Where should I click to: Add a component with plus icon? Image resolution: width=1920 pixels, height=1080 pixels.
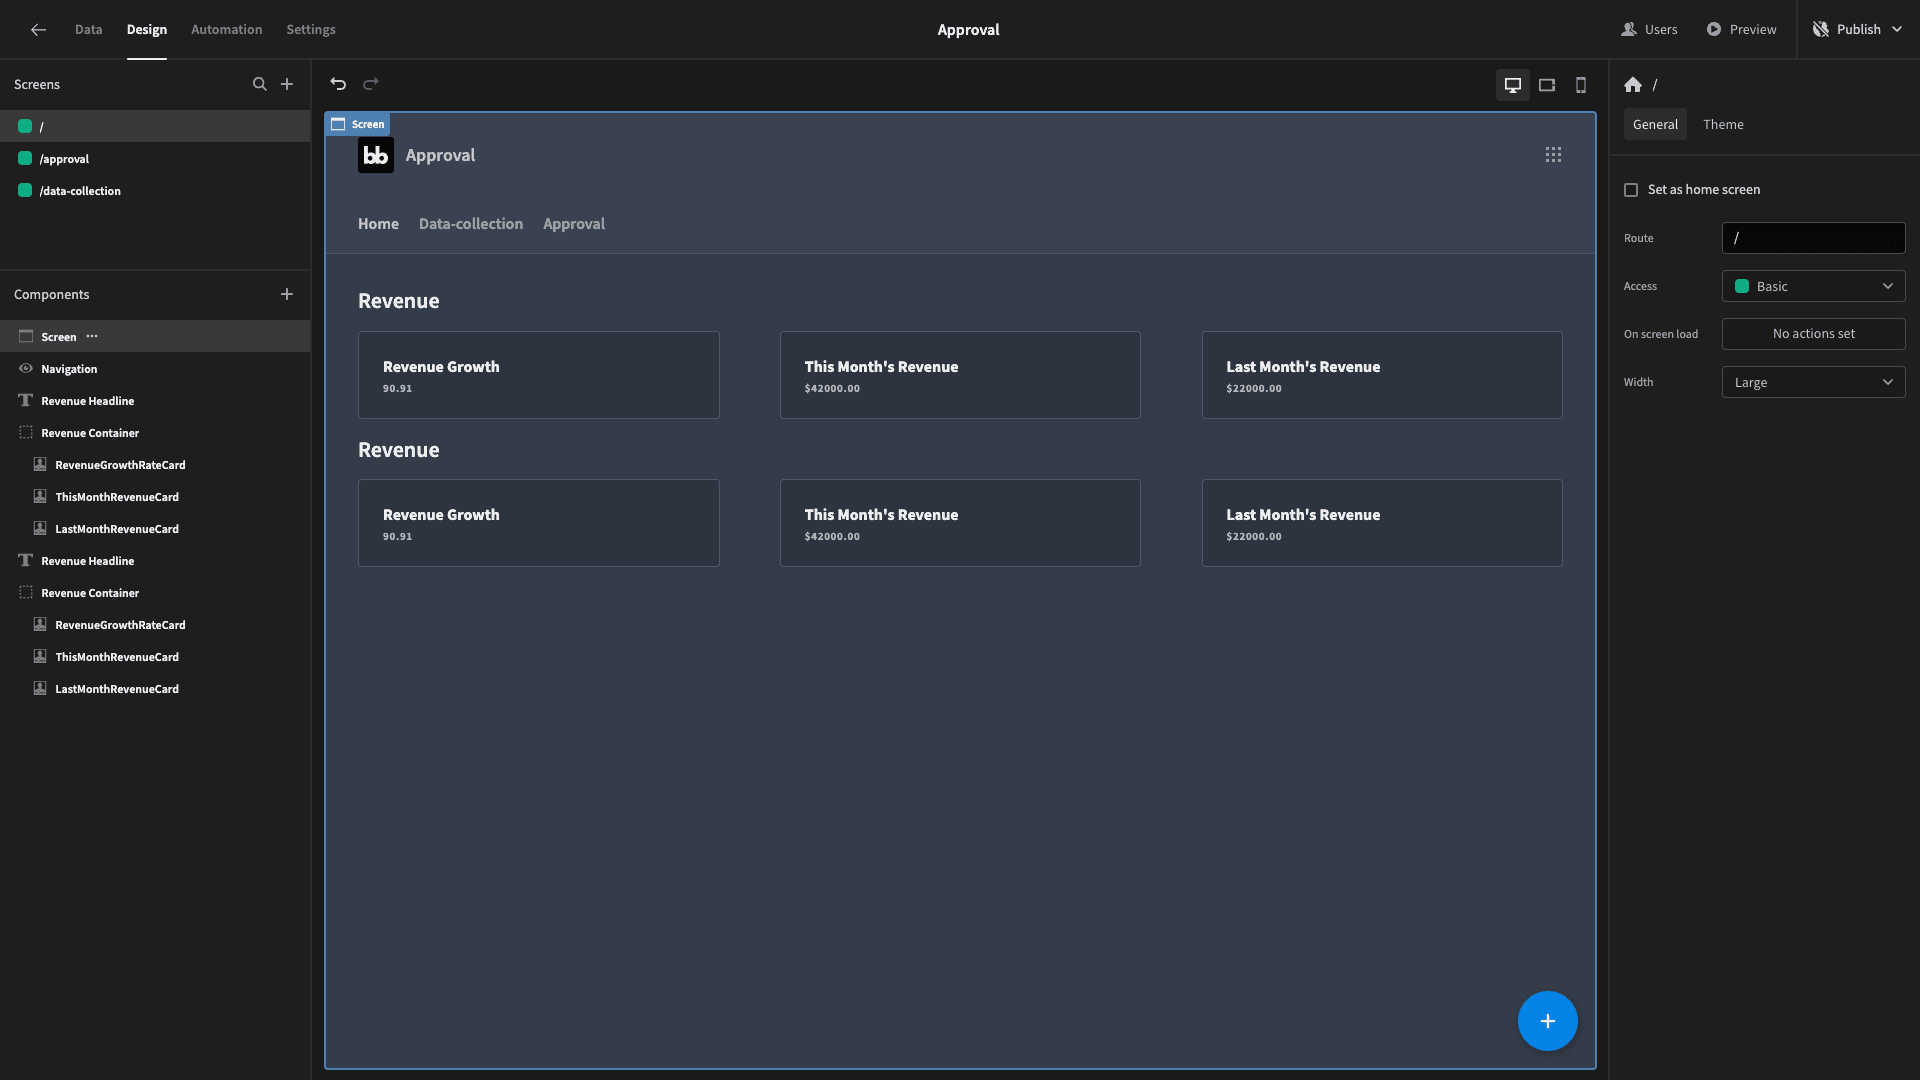[x=287, y=294]
